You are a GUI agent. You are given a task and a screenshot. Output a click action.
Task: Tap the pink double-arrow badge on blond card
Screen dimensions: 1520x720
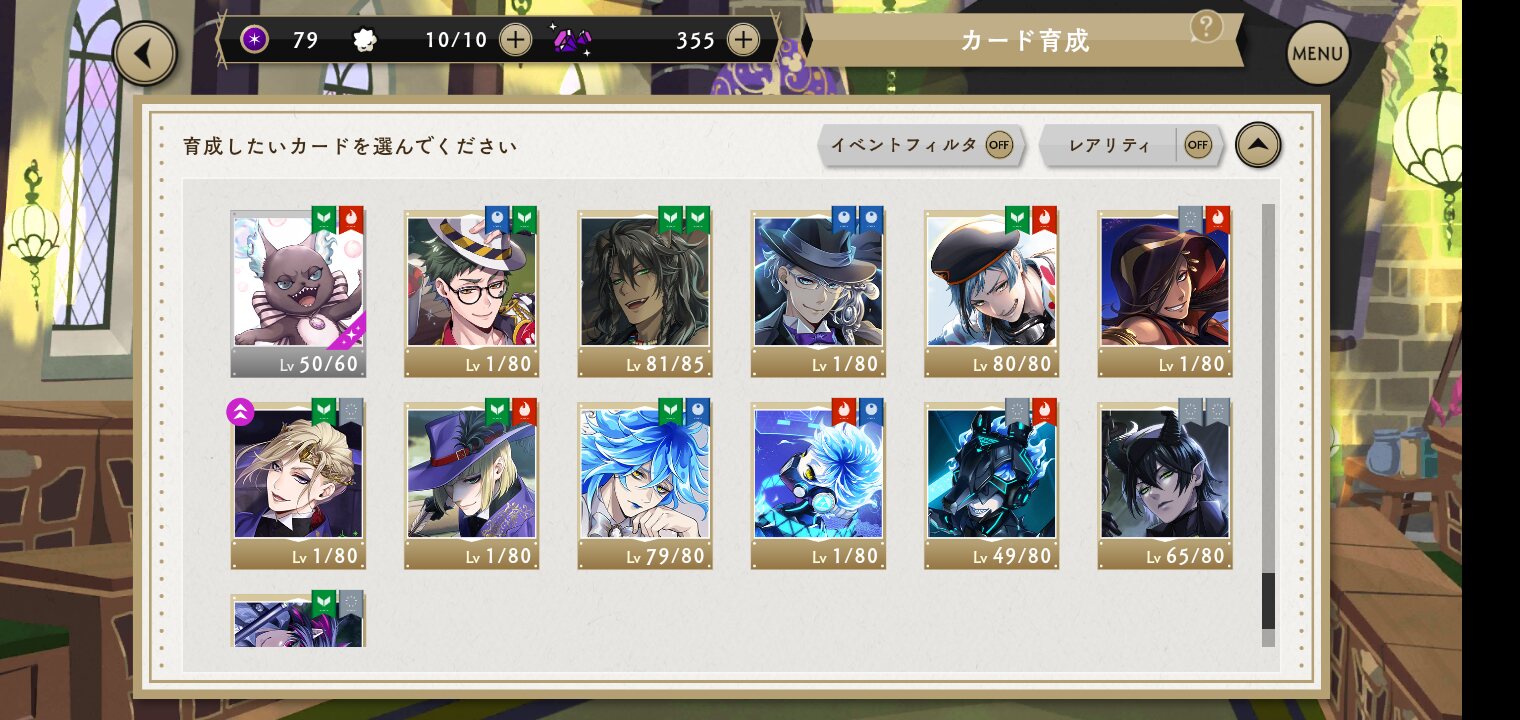(240, 411)
